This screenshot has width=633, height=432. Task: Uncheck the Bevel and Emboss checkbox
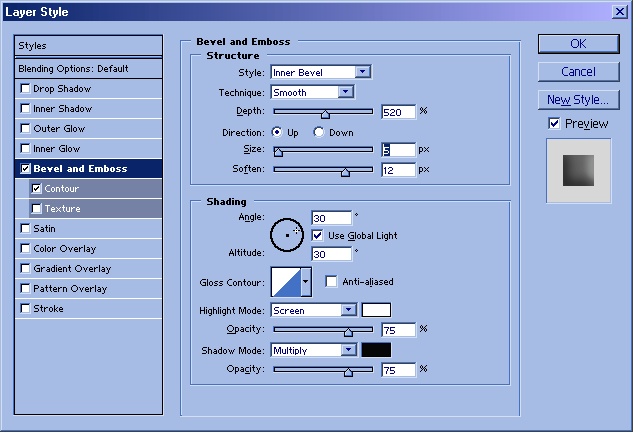click(25, 168)
